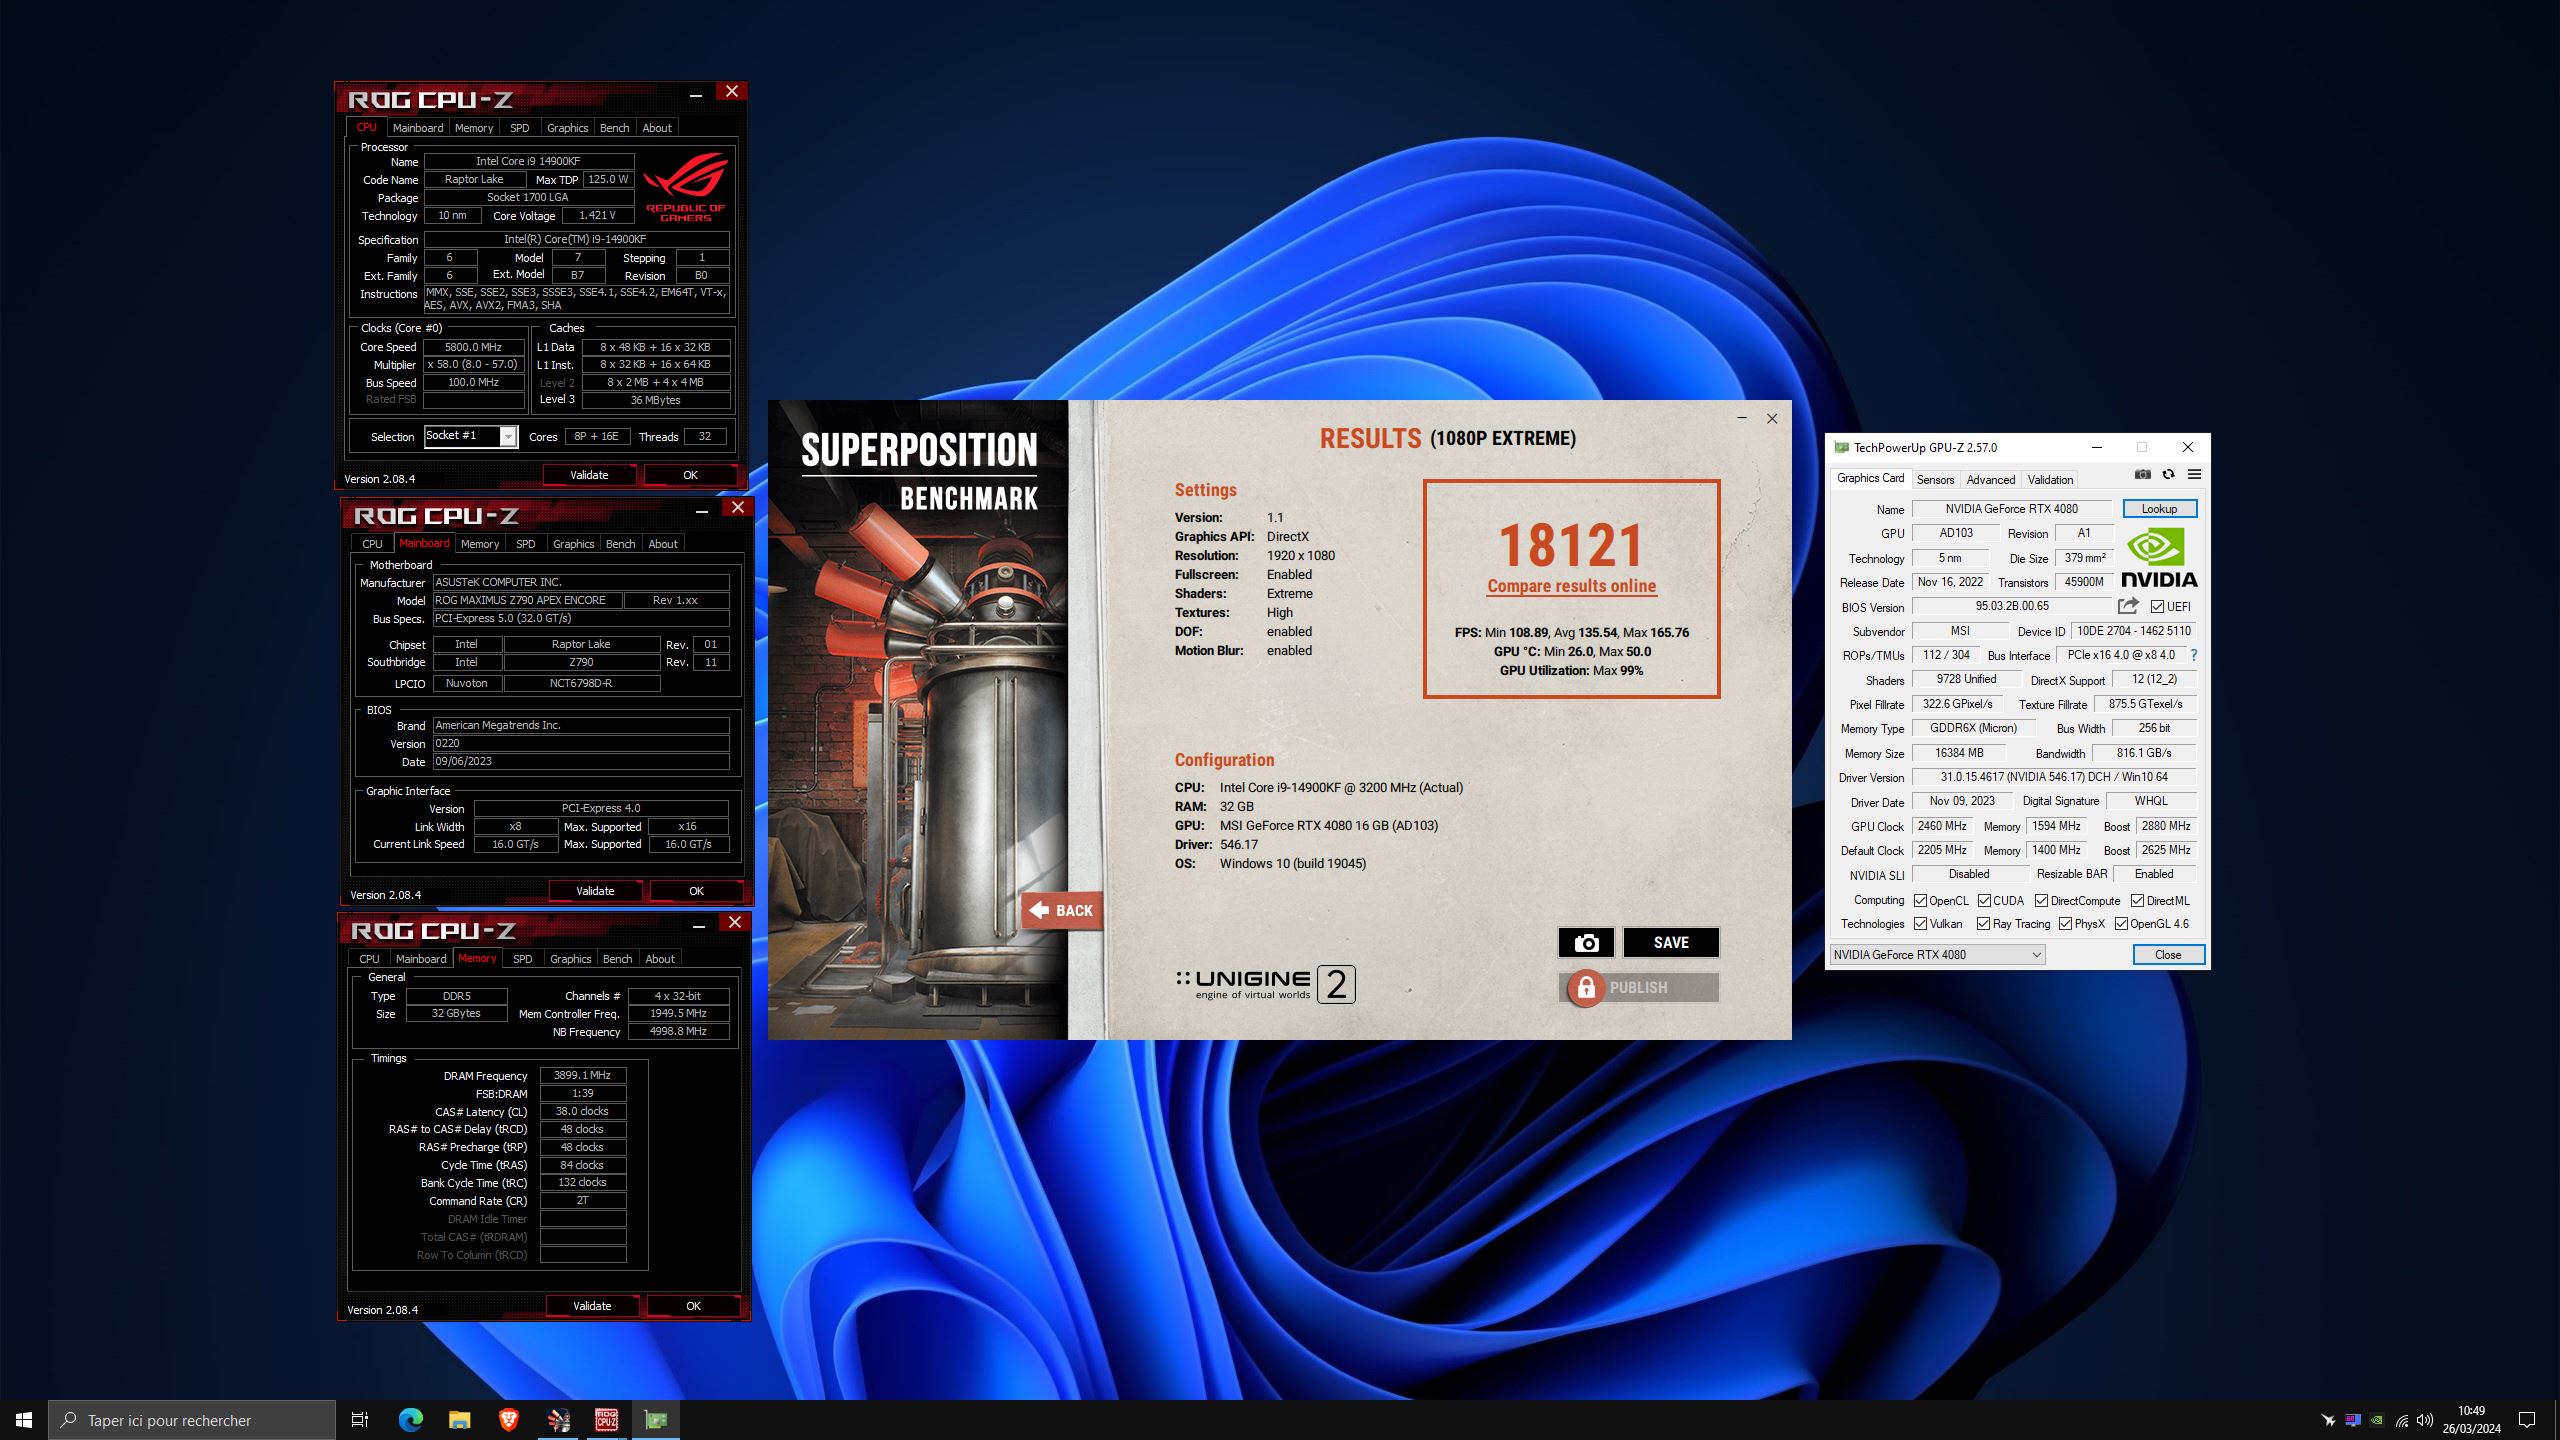
Task: Click the taskbar search box
Action: (x=192, y=1420)
